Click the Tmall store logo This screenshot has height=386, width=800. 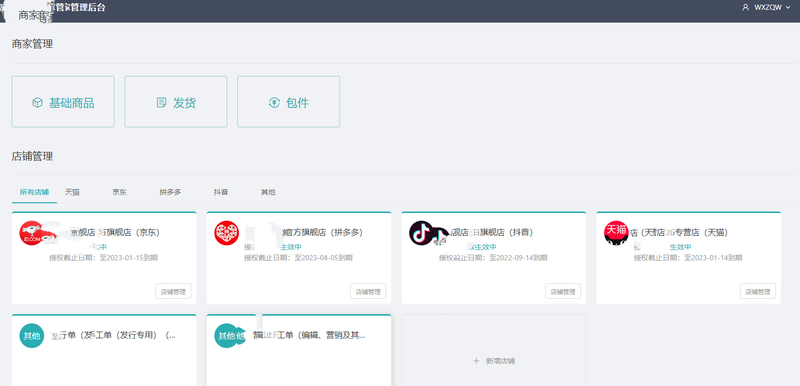click(x=616, y=233)
